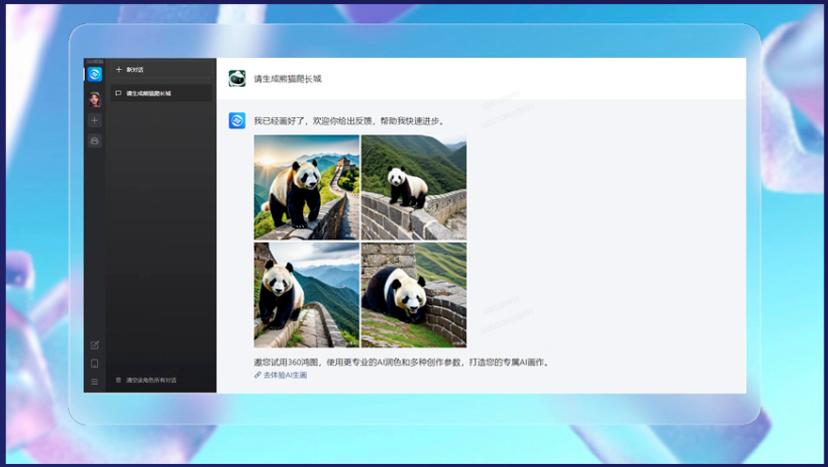Image resolution: width=828 pixels, height=467 pixels.
Task: View the bottom-right panda lying on the wall
Action: pos(413,294)
